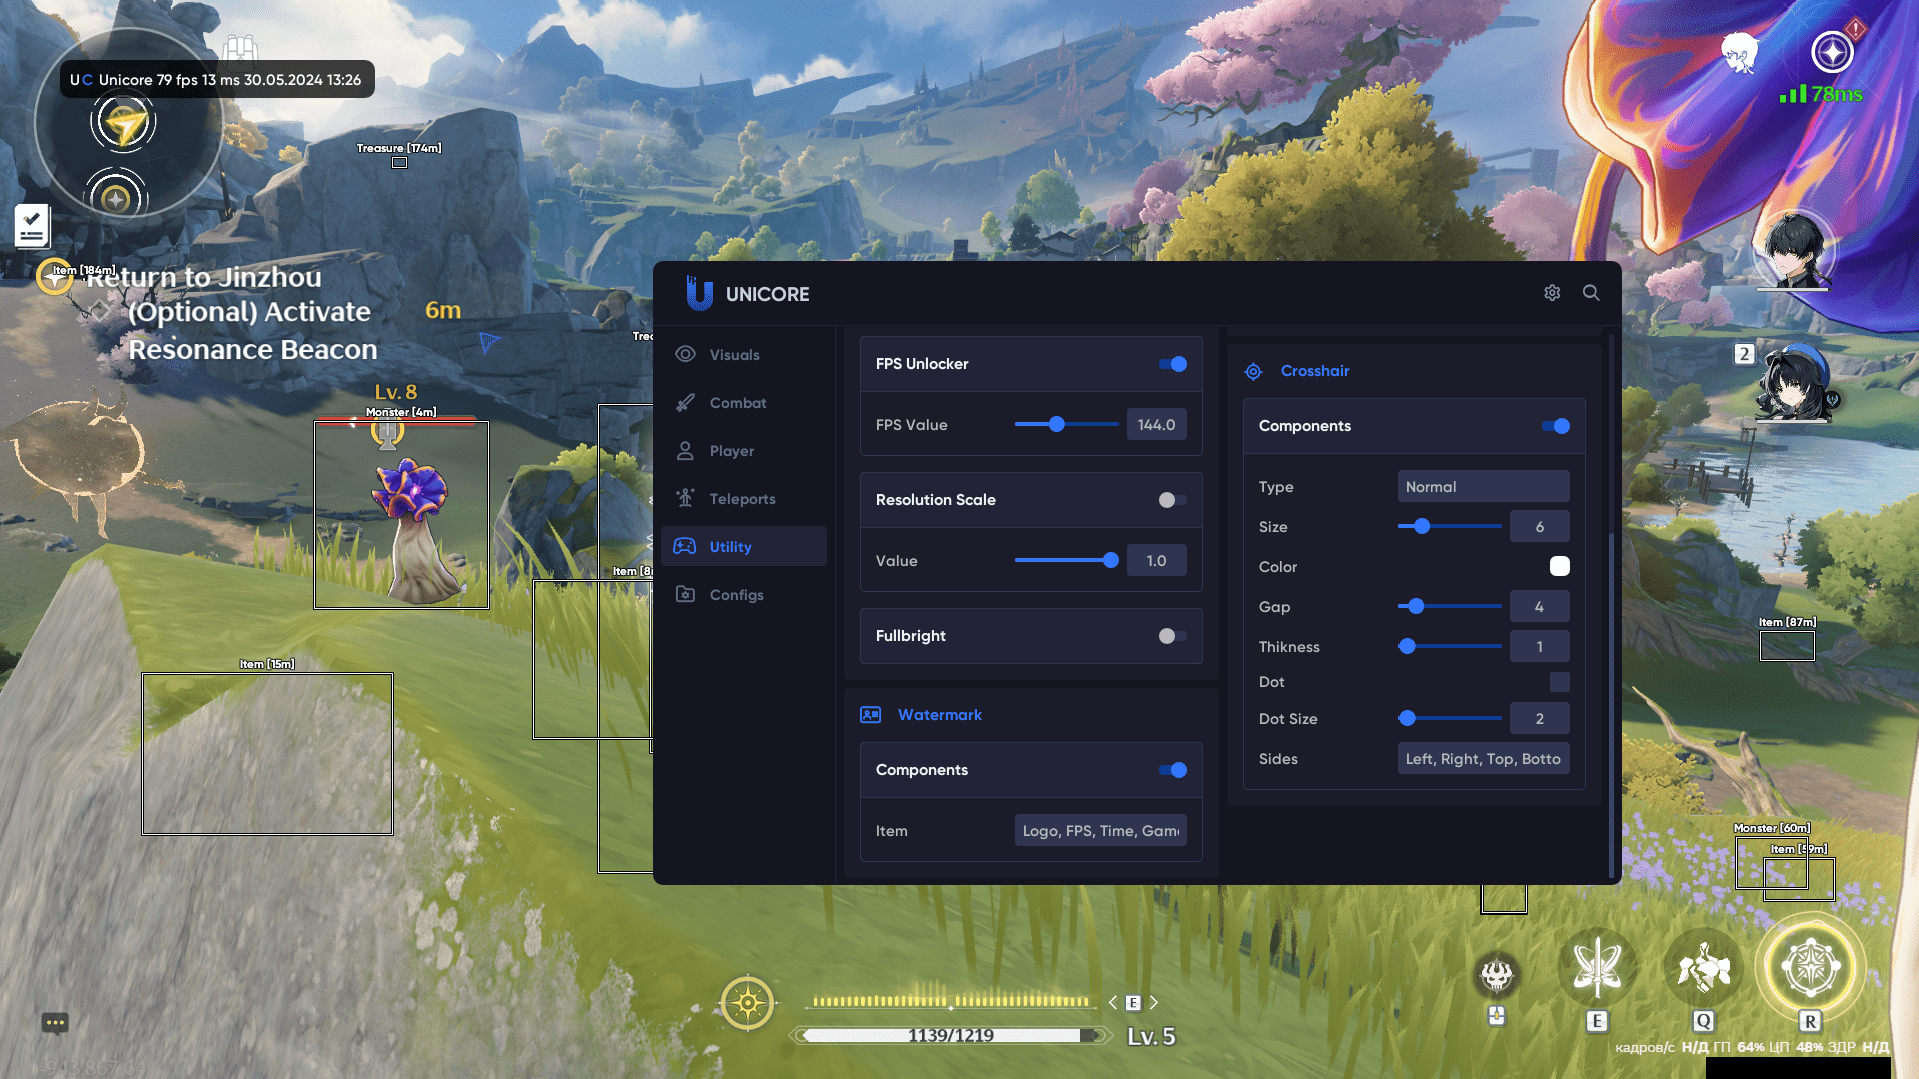Open the Unicore settings gear icon
The height and width of the screenshot is (1079, 1919).
click(x=1552, y=293)
